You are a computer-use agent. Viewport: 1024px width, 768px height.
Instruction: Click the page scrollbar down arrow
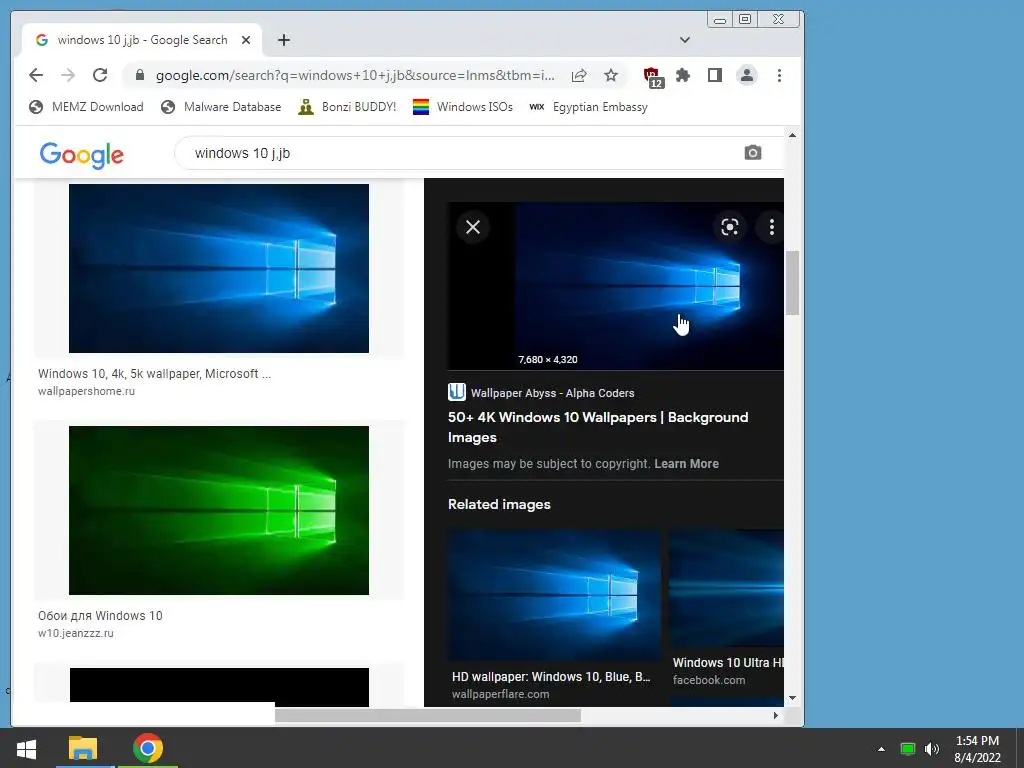(792, 697)
